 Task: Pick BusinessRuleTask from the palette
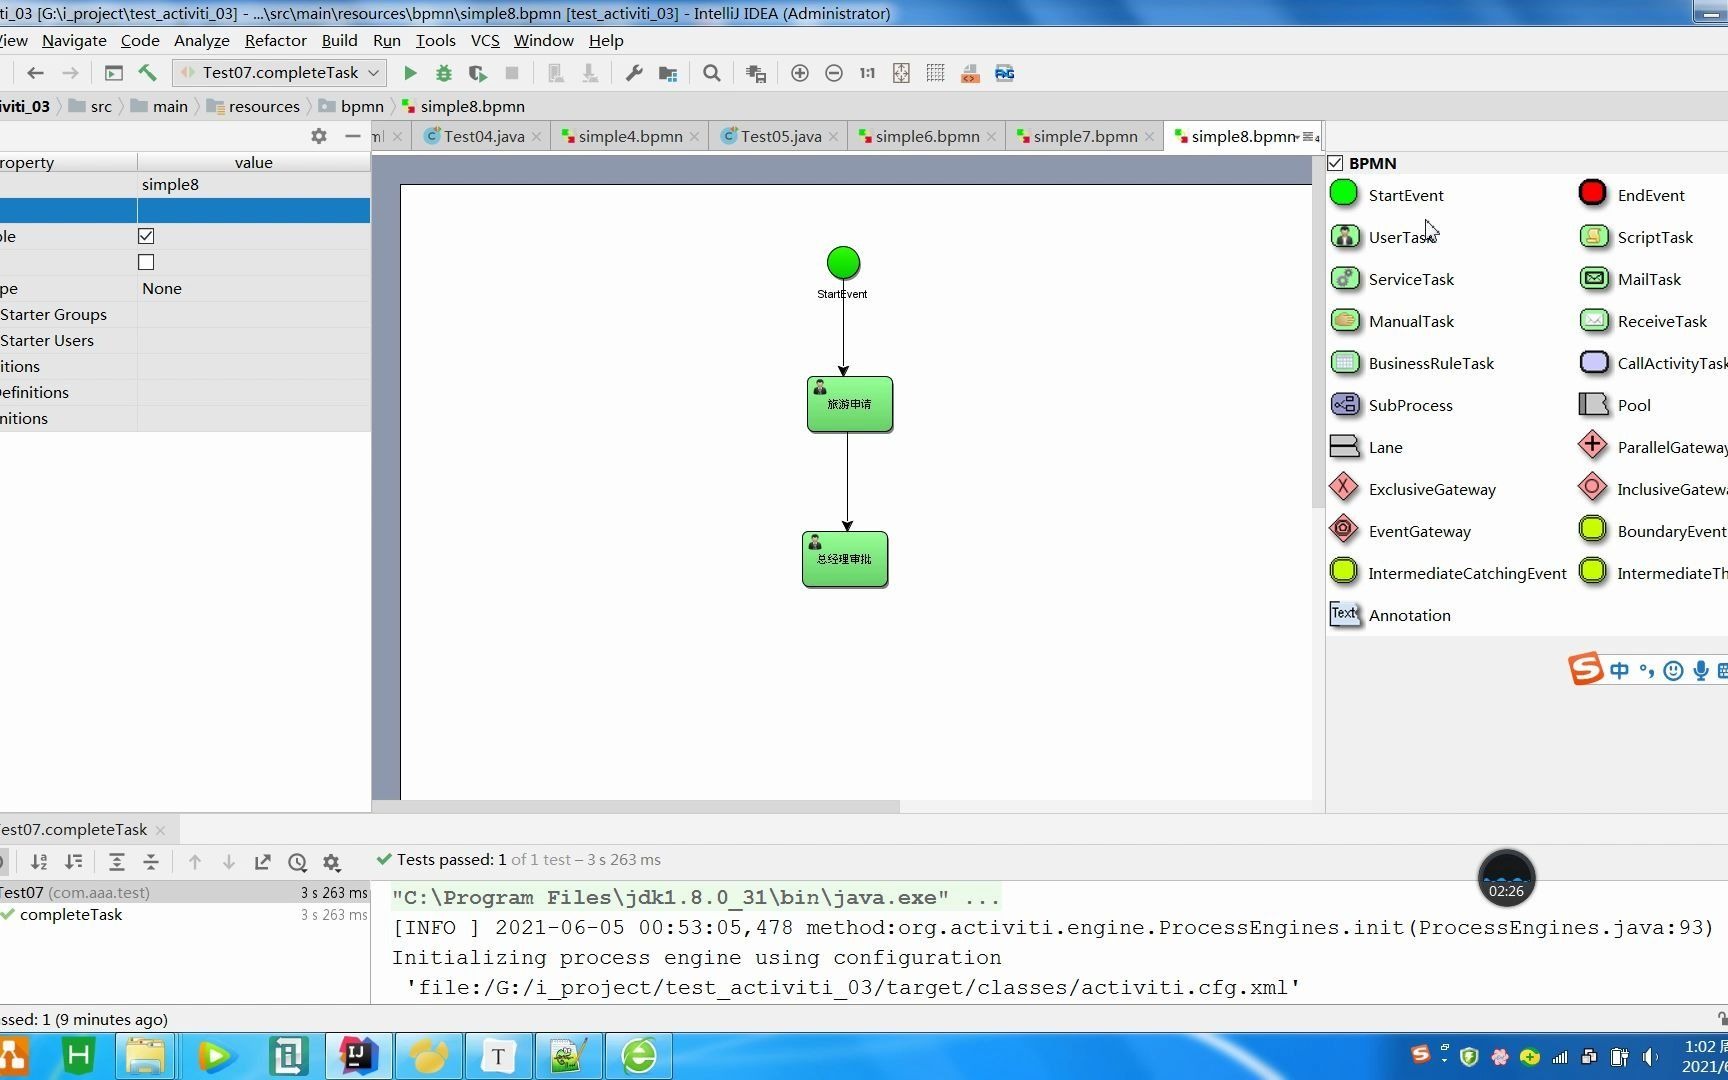1412,363
